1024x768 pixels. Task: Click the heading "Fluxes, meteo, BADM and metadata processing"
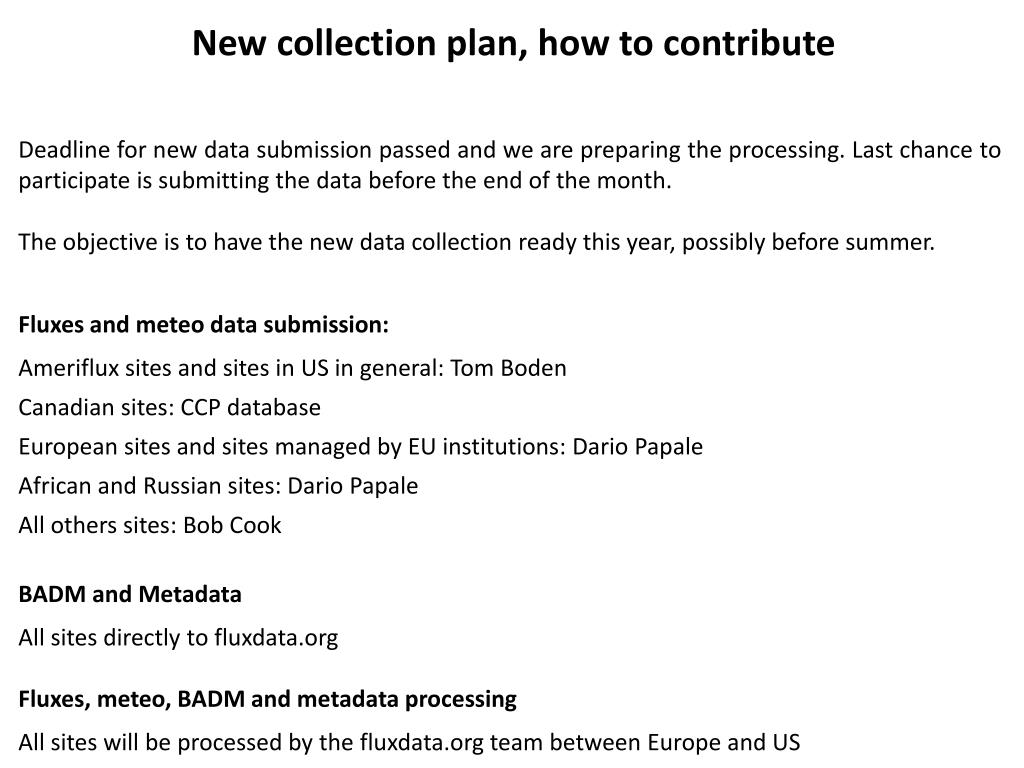(268, 699)
